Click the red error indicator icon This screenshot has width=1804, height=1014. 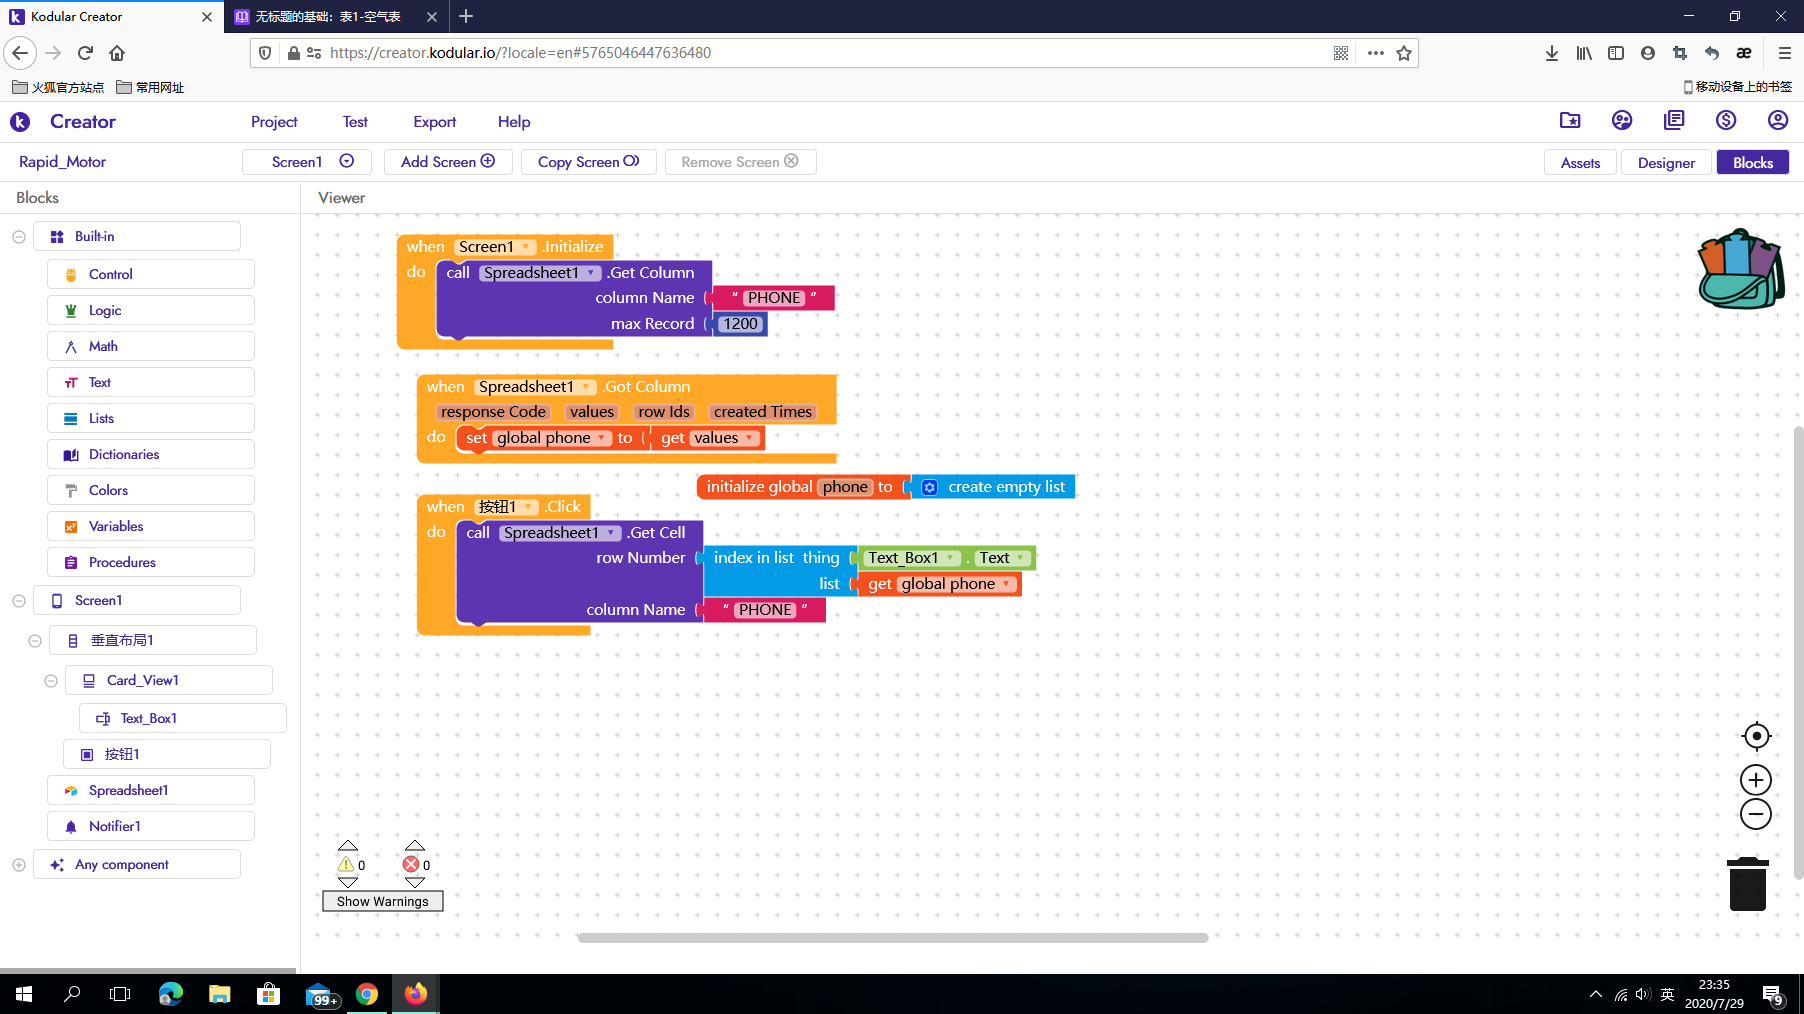coord(411,864)
